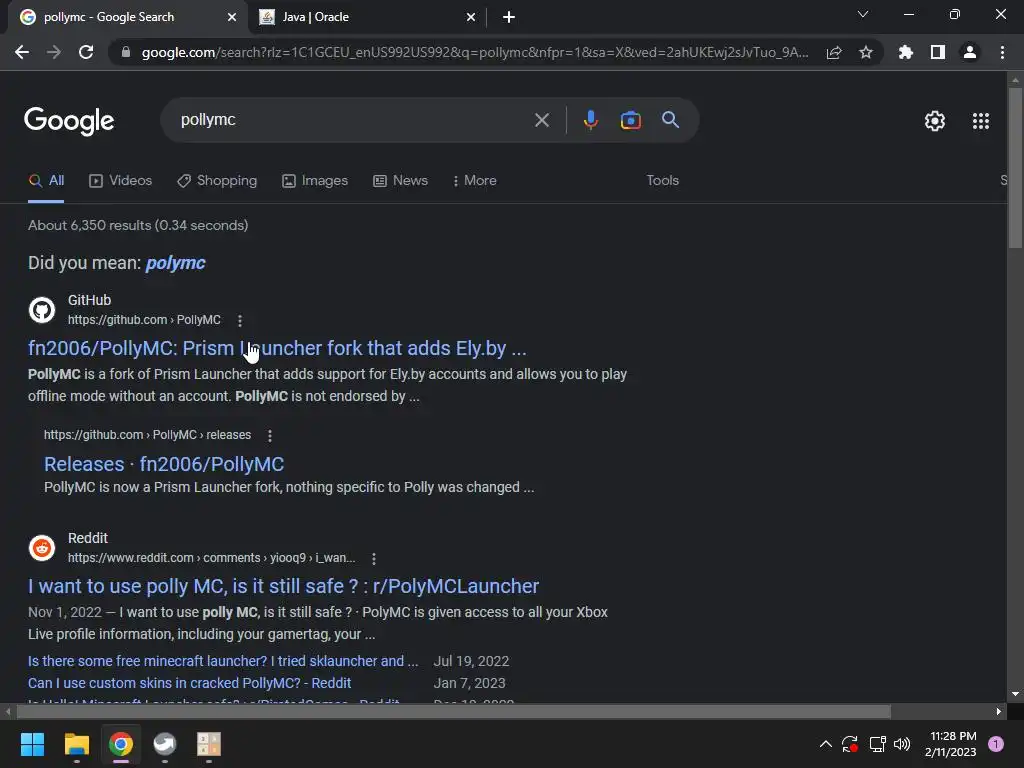1024x768 pixels.
Task: Open options for Reddit result
Action: tap(374, 559)
